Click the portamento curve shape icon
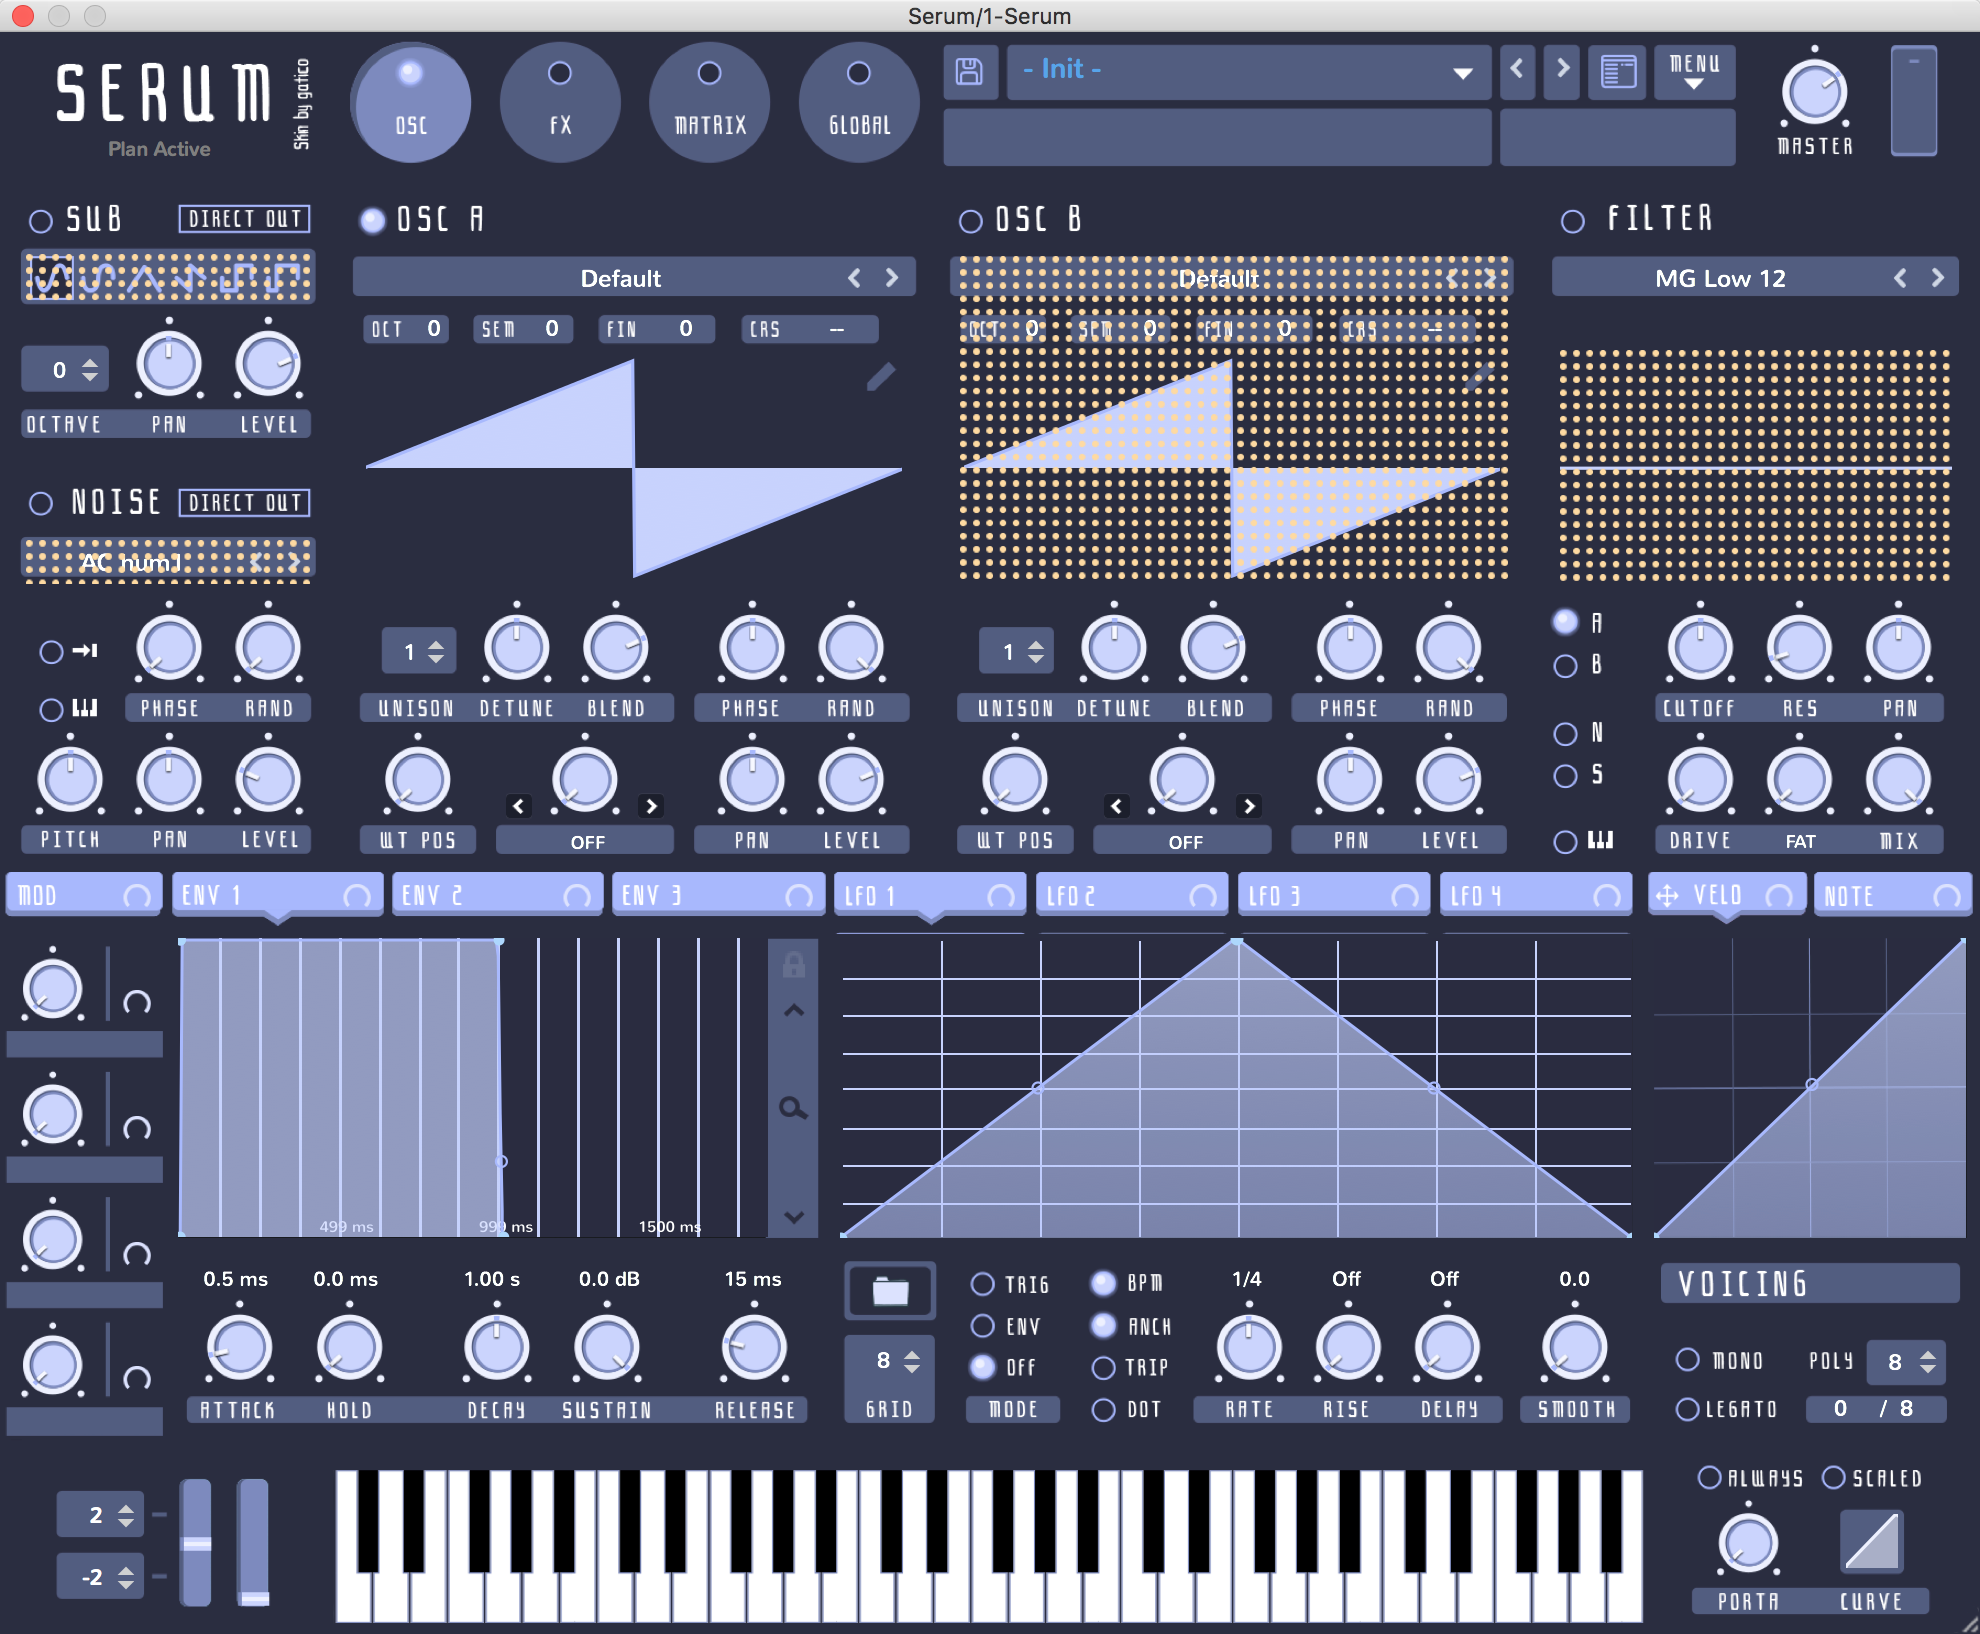 pyautogui.click(x=1871, y=1541)
